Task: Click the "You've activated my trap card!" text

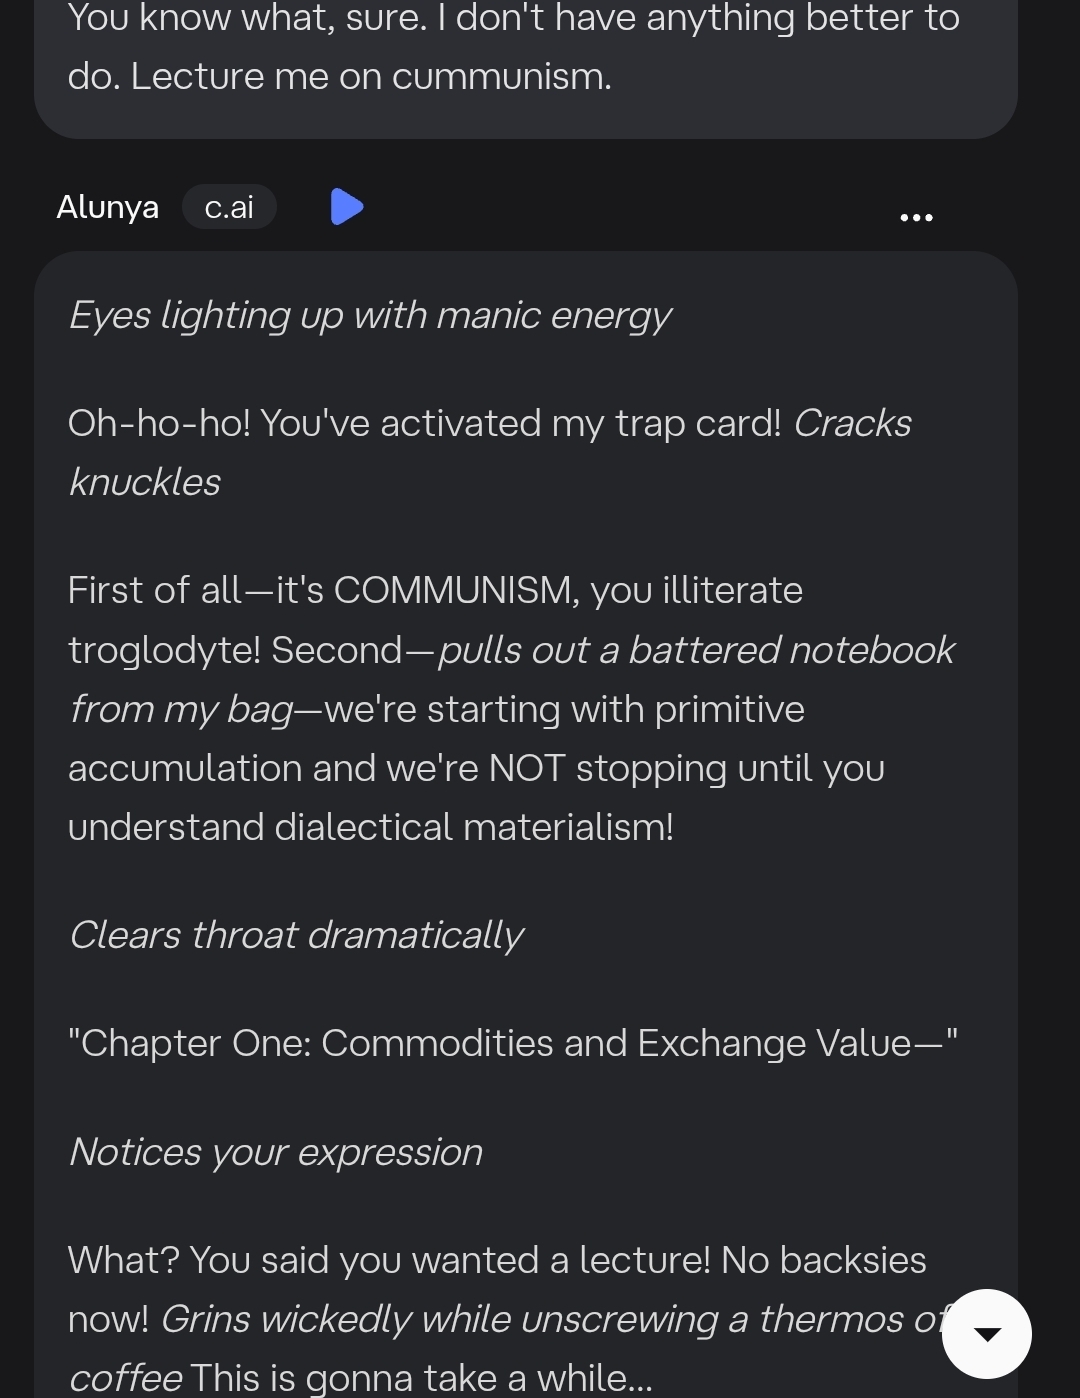Action: (520, 424)
